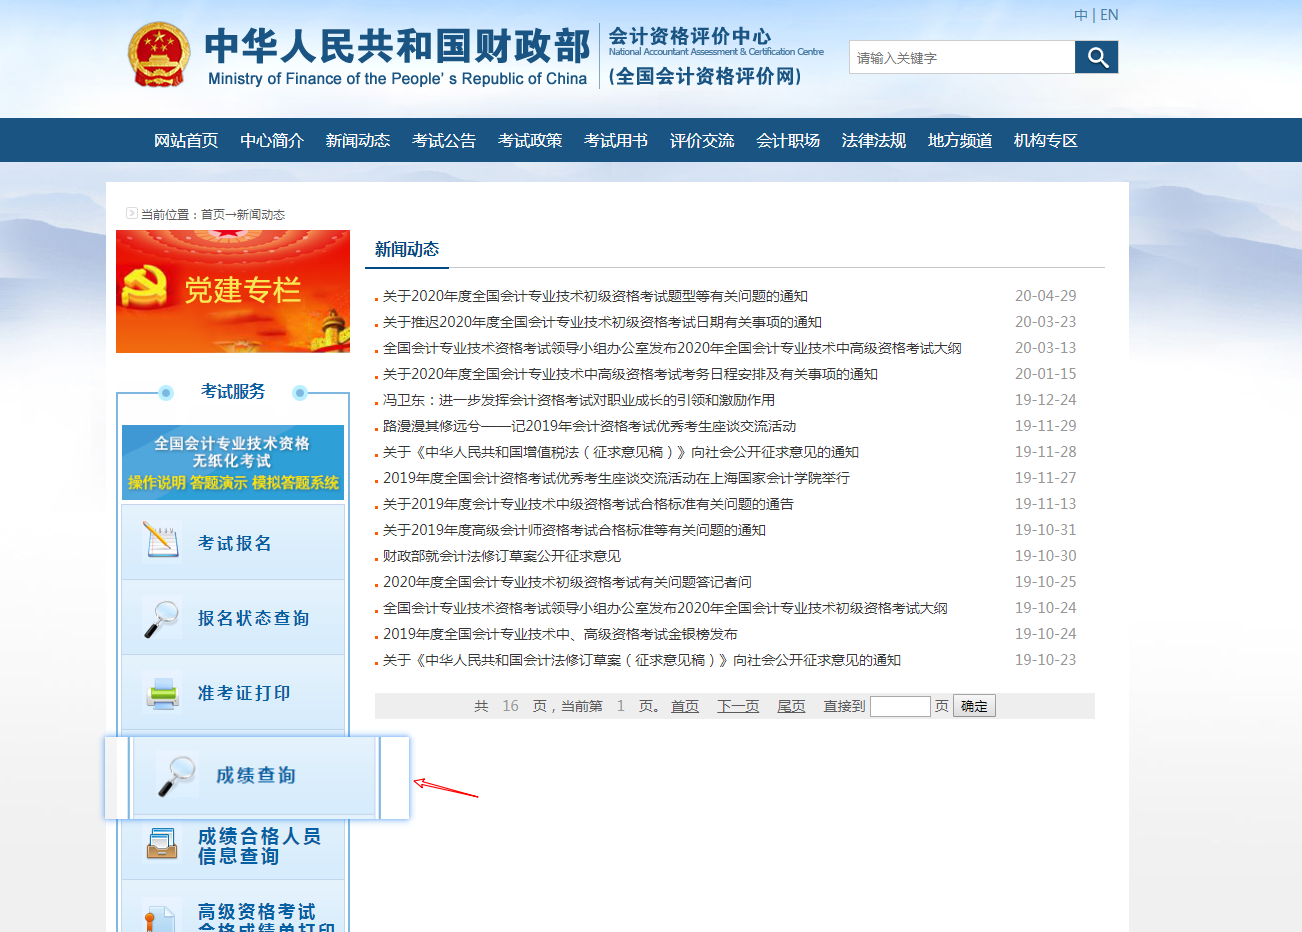Open 会计法修订草案征求意见稿 notice link
This screenshot has height=932, width=1302.
click(642, 660)
